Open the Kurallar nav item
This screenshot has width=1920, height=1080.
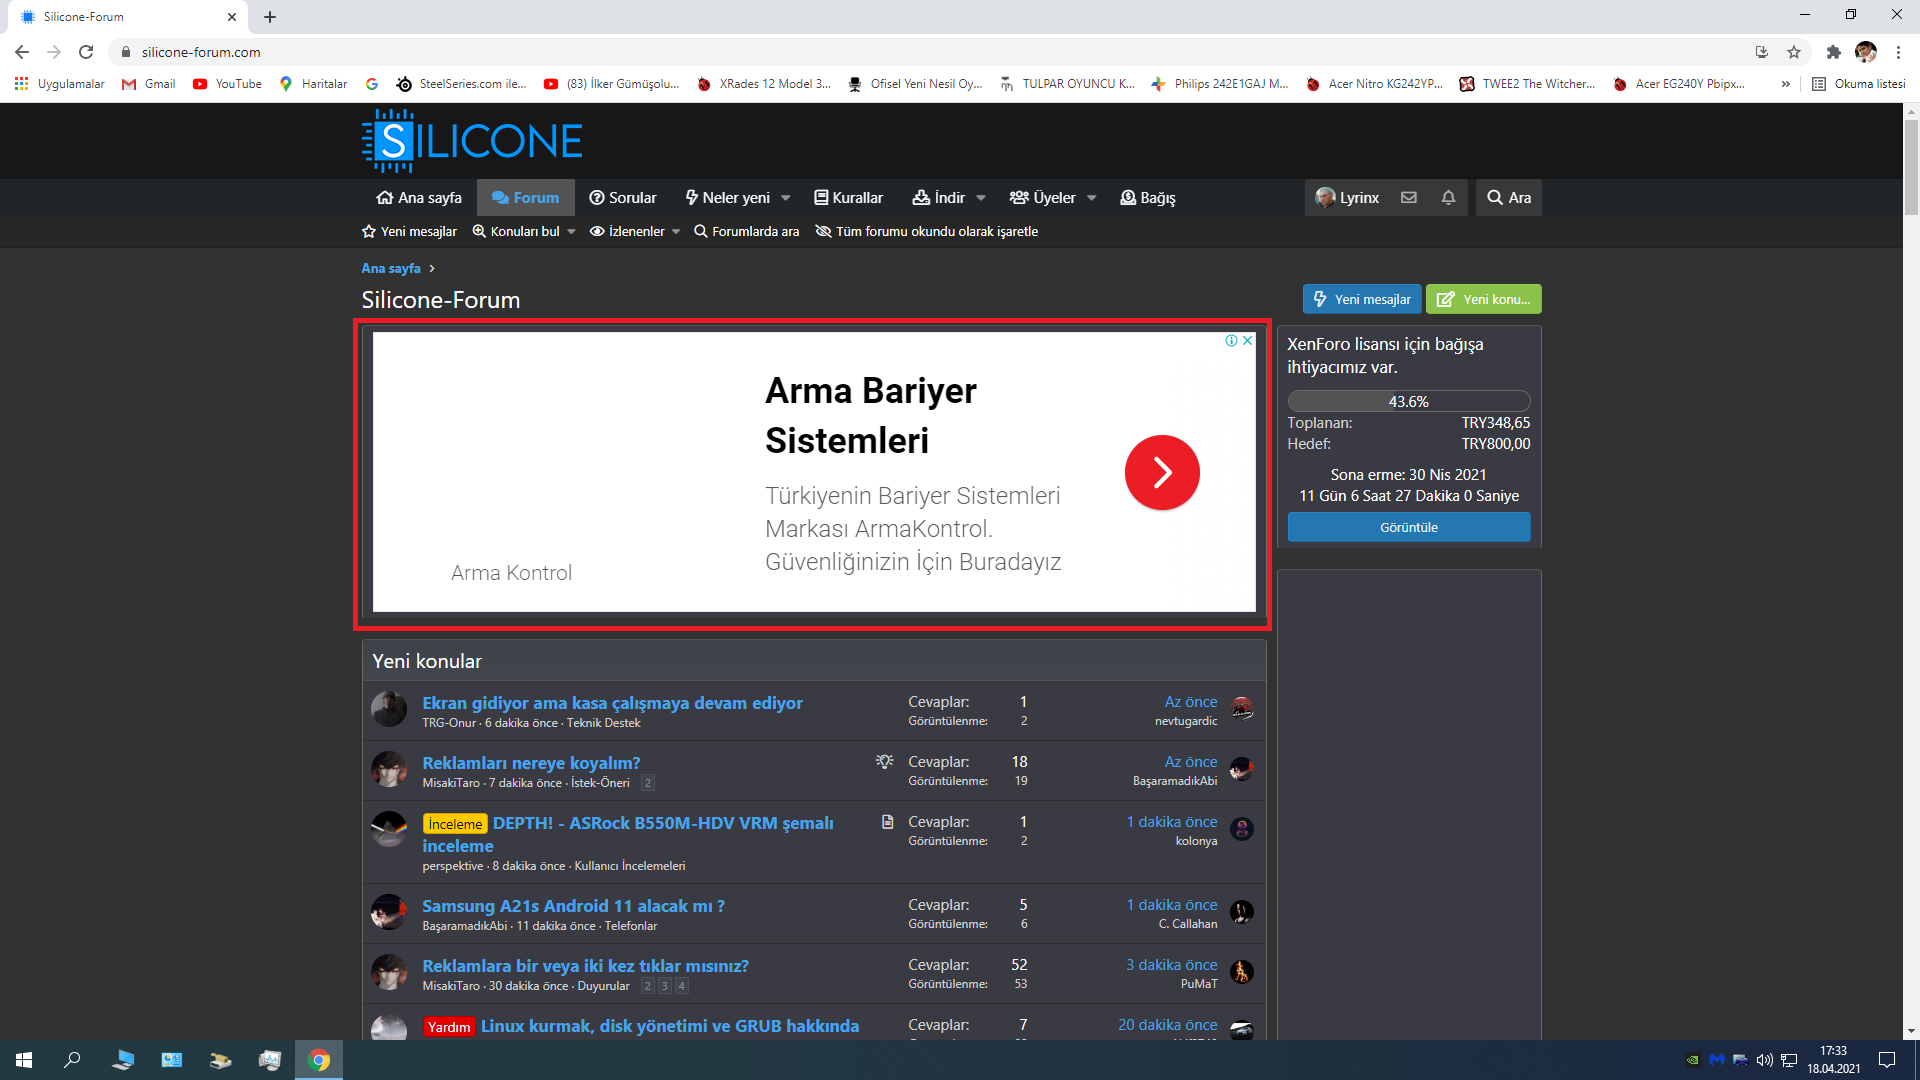tap(849, 198)
